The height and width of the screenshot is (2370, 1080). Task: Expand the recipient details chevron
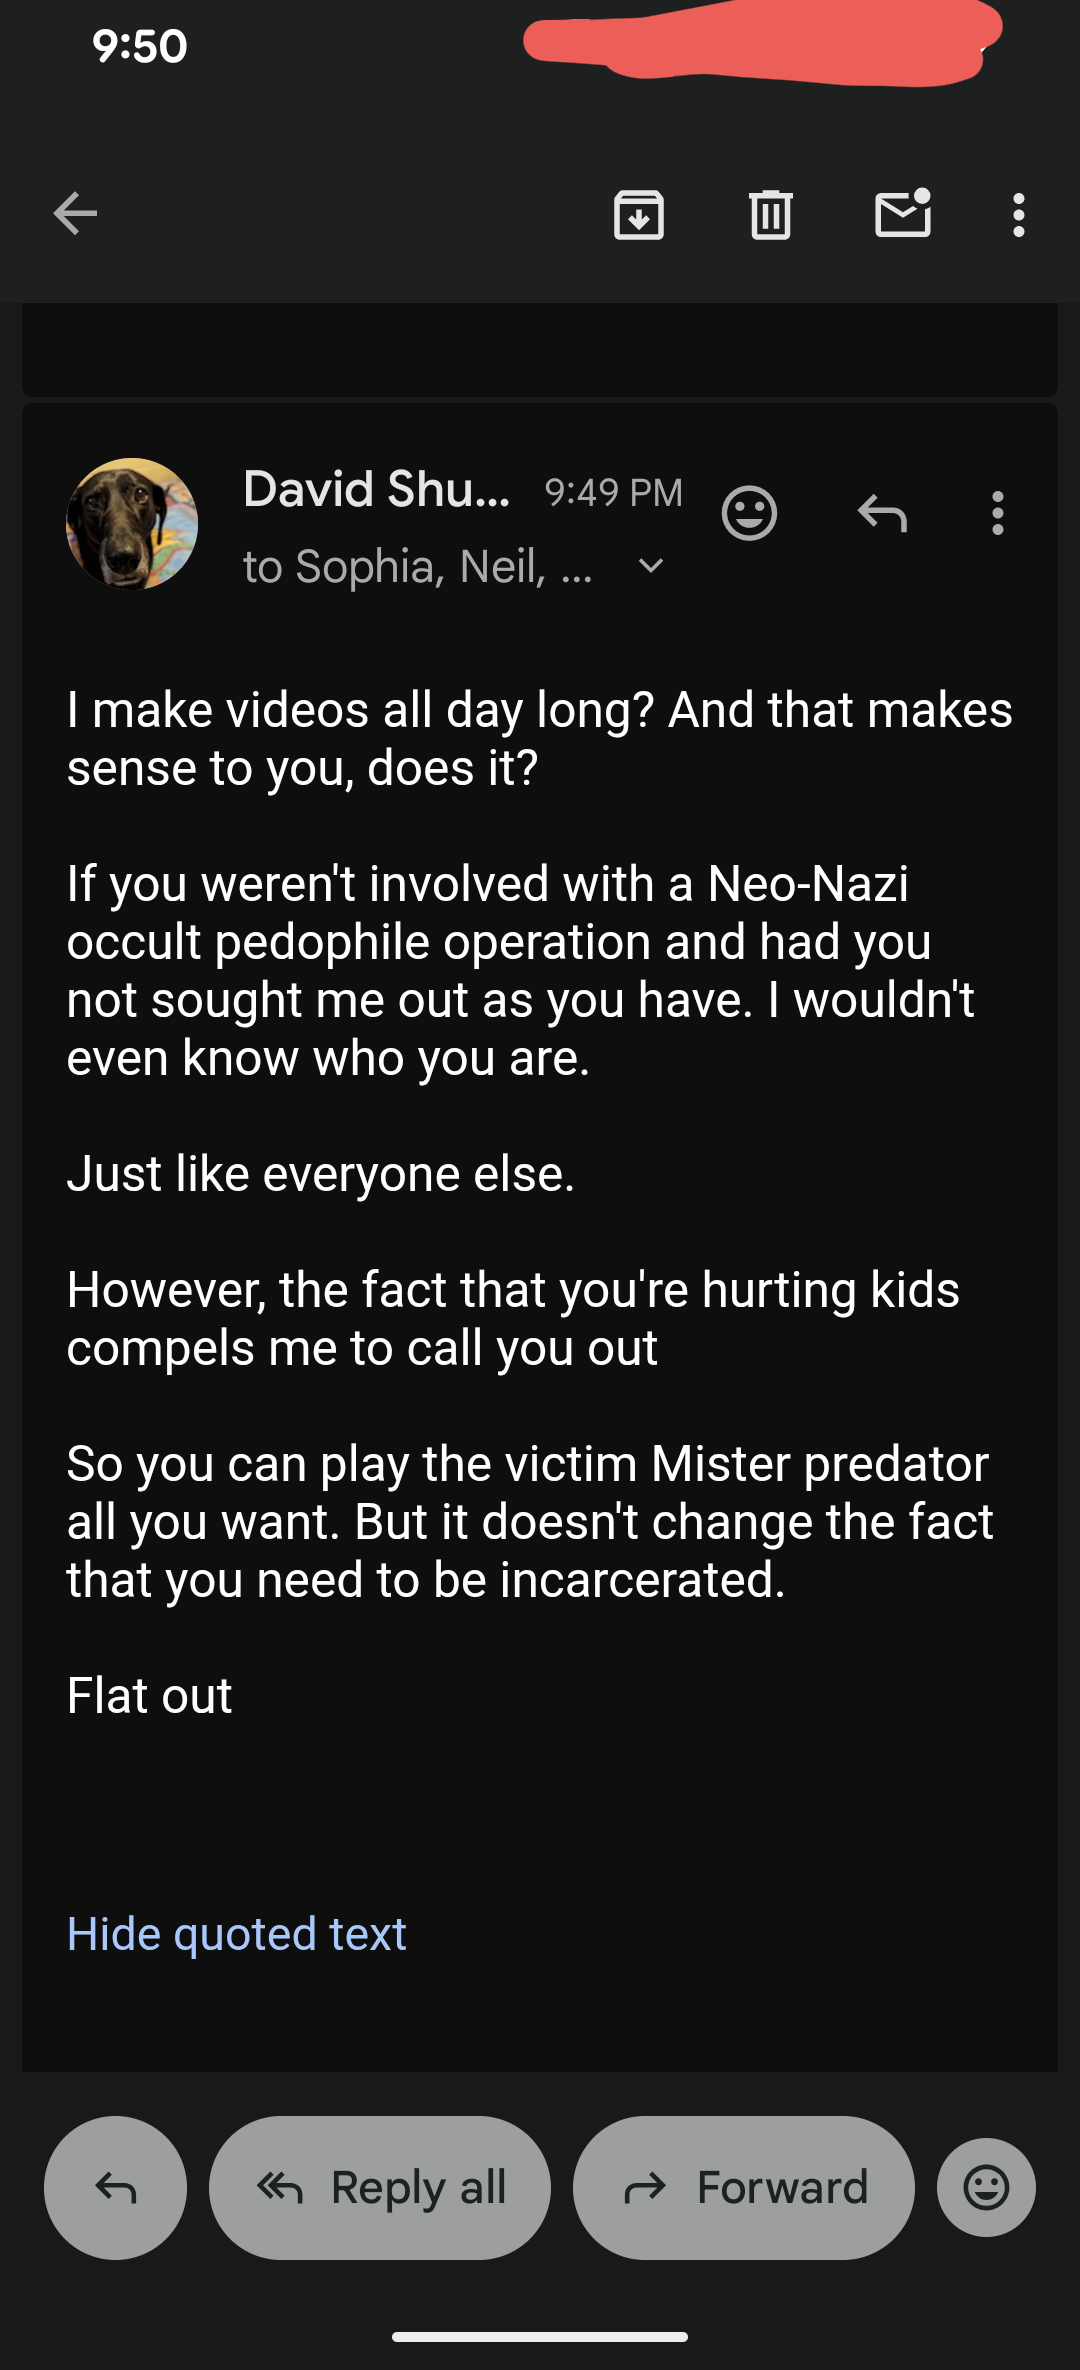pyautogui.click(x=651, y=566)
